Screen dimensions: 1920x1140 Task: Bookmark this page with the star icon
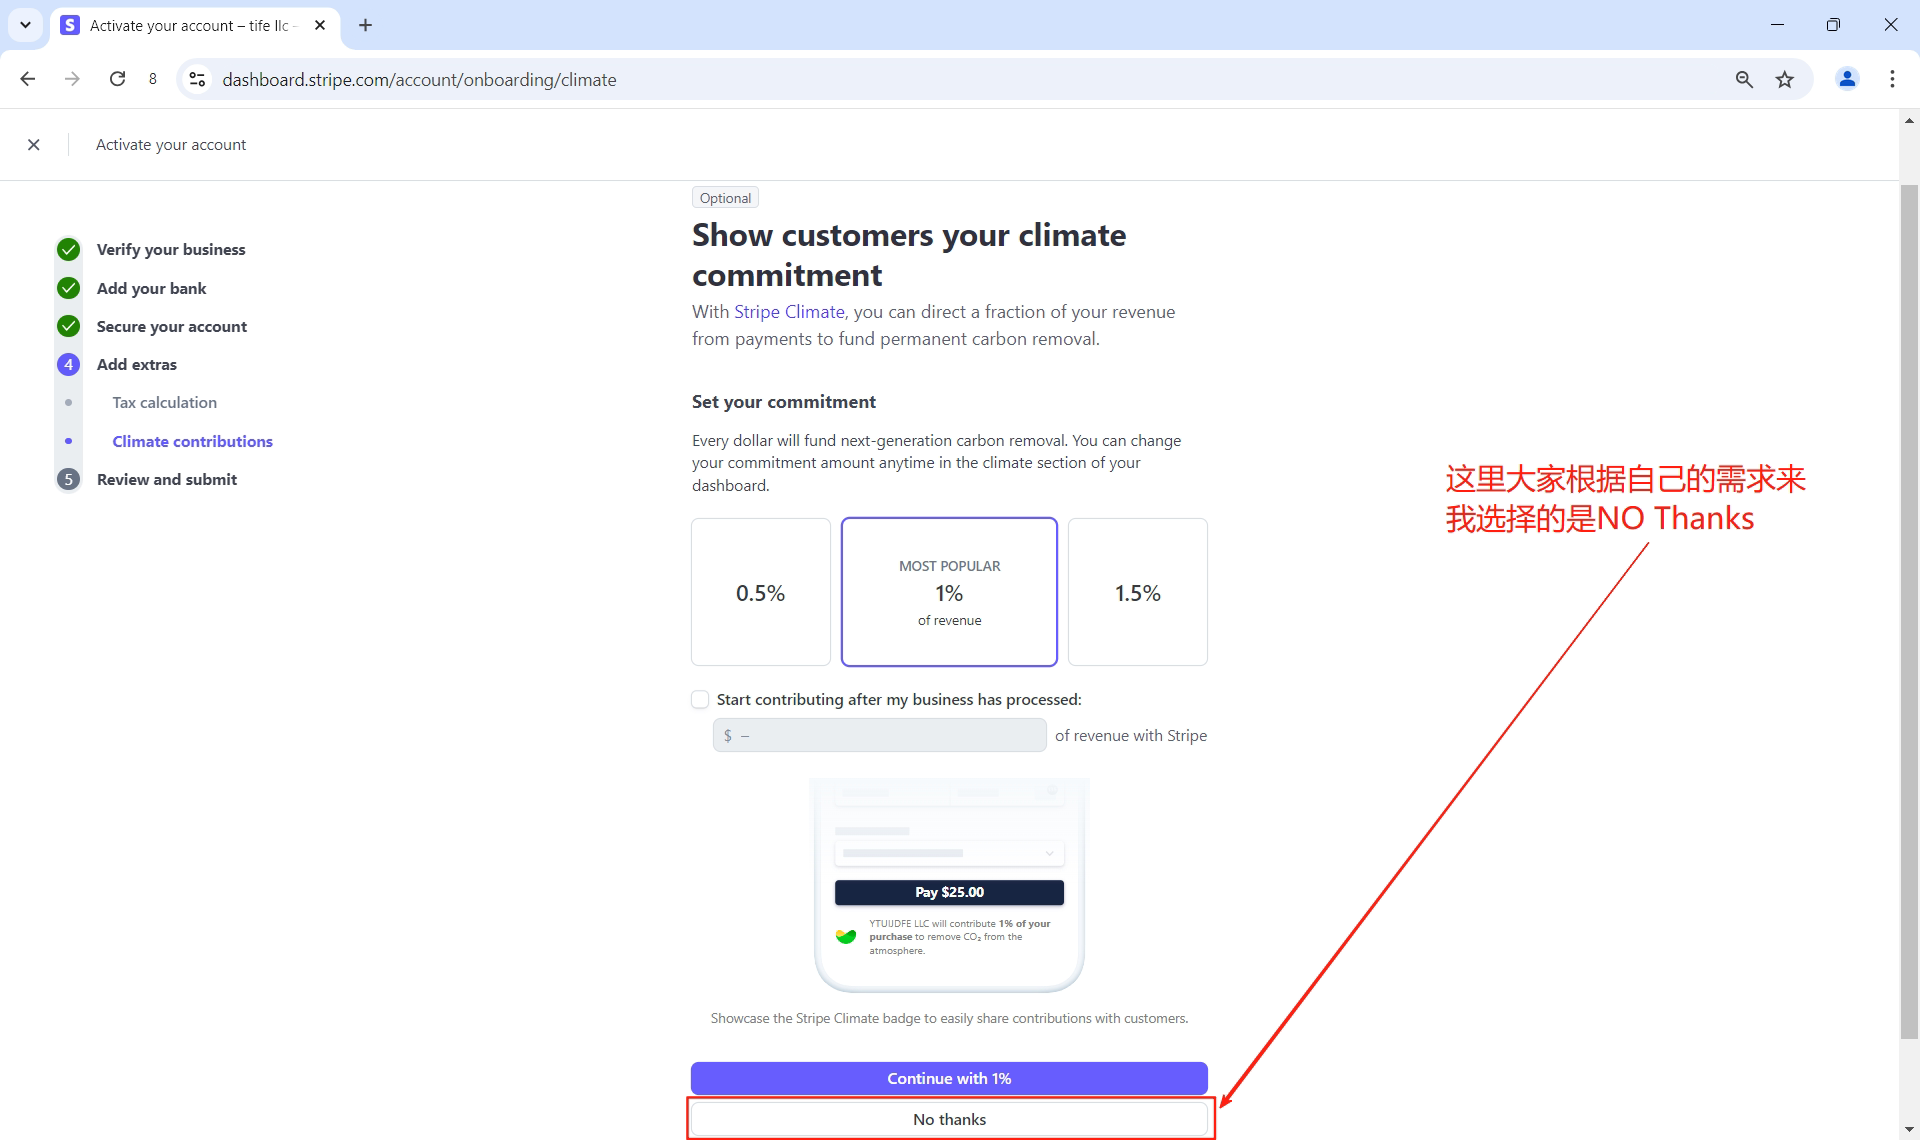click(1785, 79)
